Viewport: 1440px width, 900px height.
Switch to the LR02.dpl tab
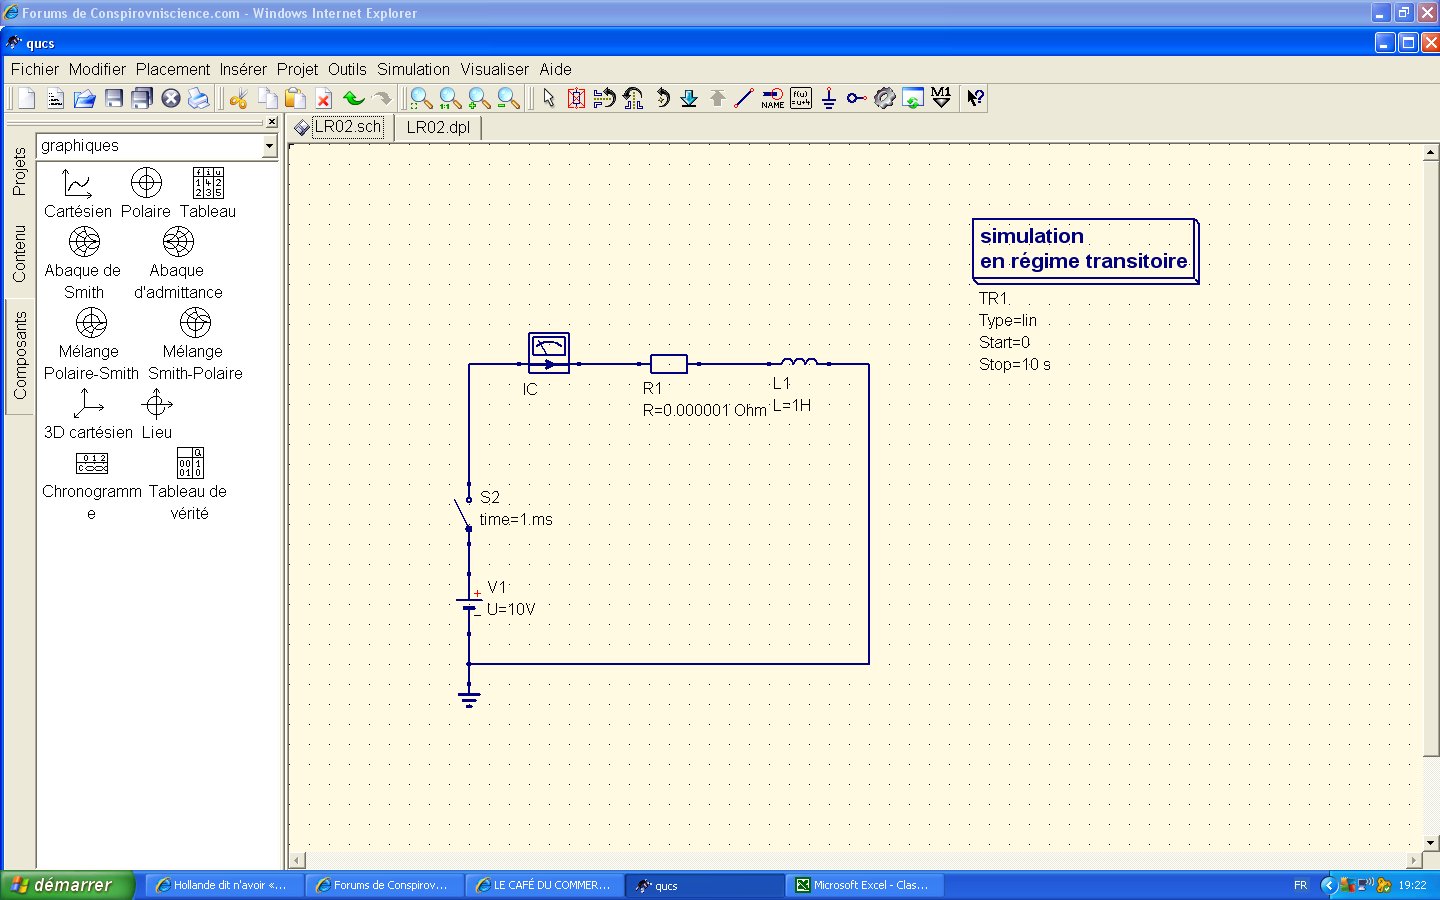[x=438, y=127]
